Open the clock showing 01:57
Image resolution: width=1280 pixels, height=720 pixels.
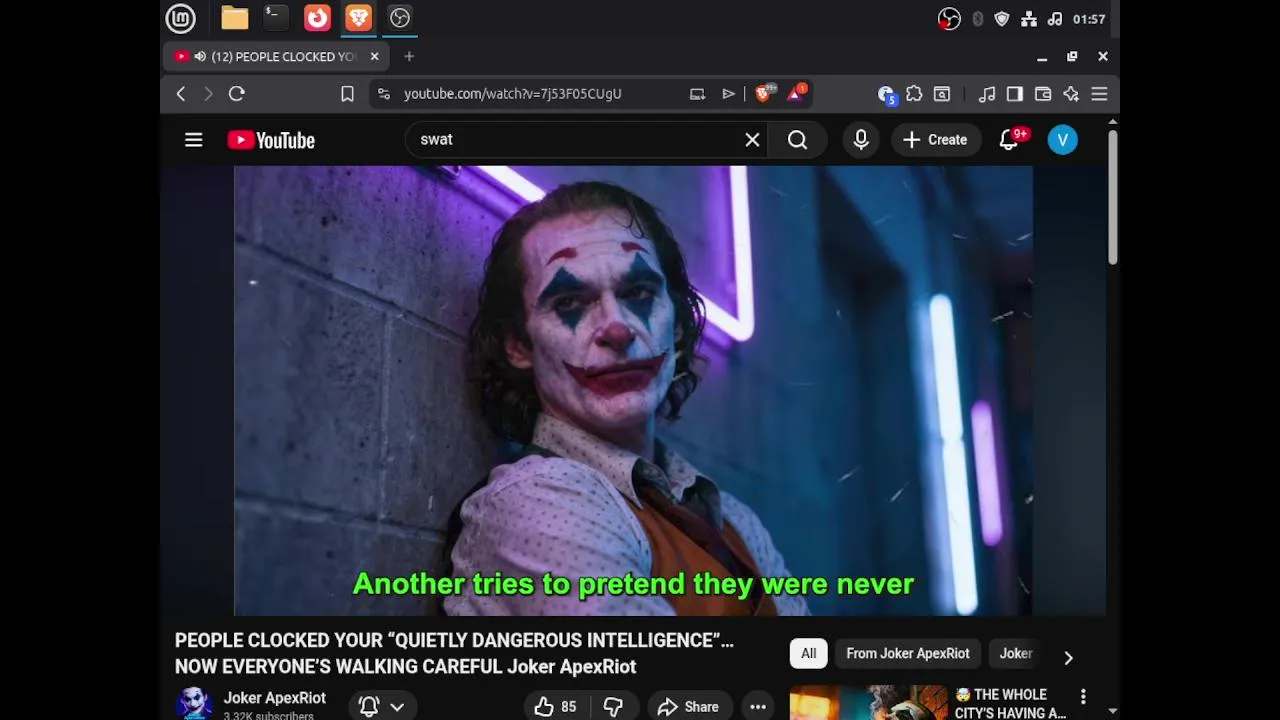pos(1089,19)
